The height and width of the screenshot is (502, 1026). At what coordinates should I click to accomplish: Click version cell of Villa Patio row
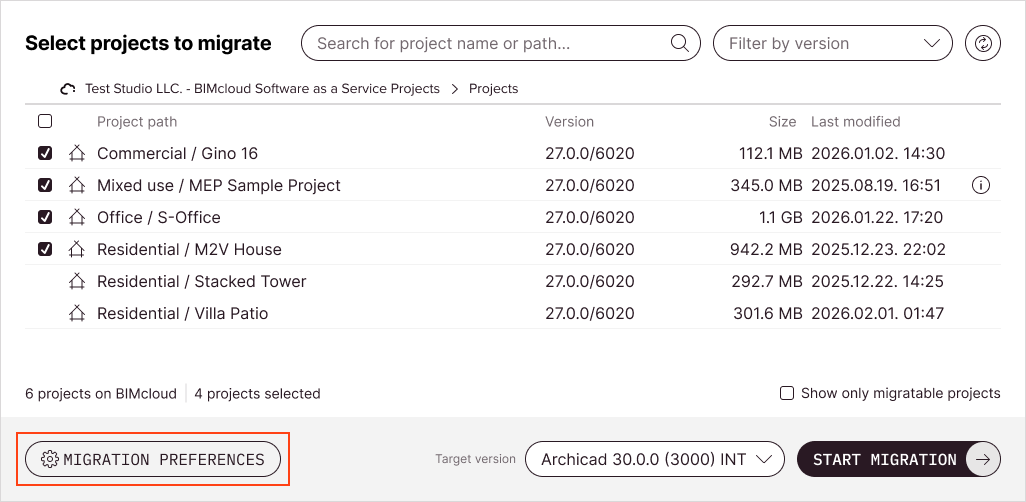590,314
